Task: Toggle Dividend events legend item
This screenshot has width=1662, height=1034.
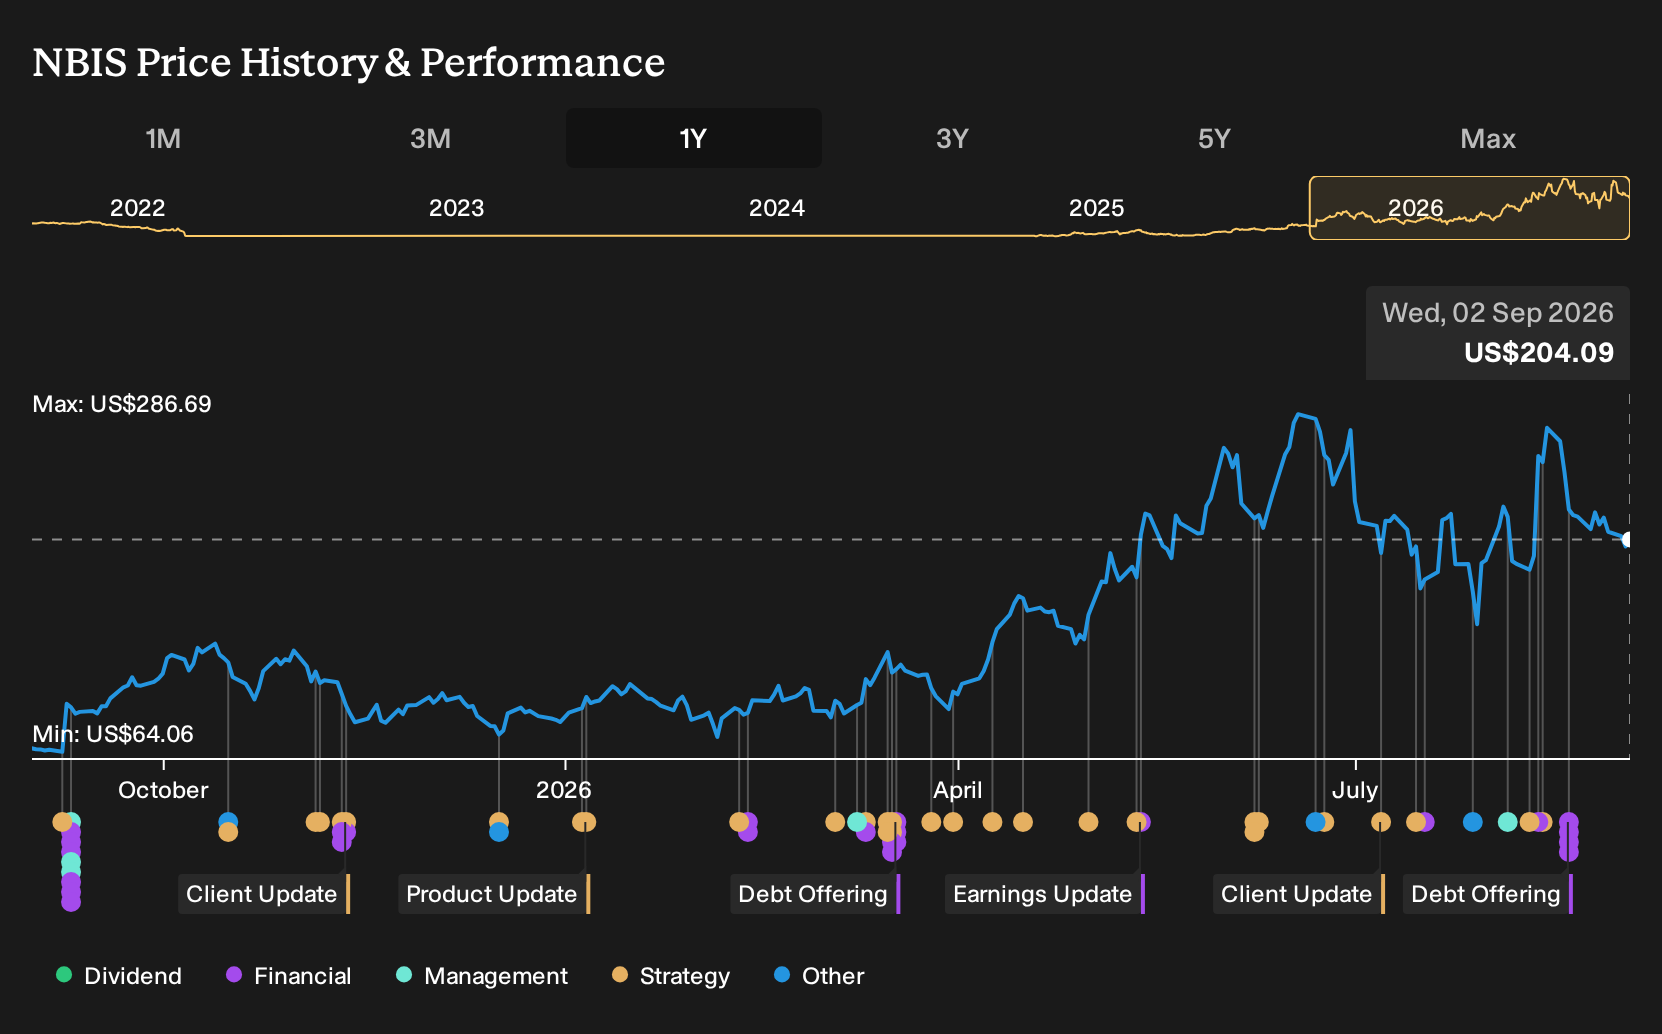Action: pyautogui.click(x=119, y=976)
